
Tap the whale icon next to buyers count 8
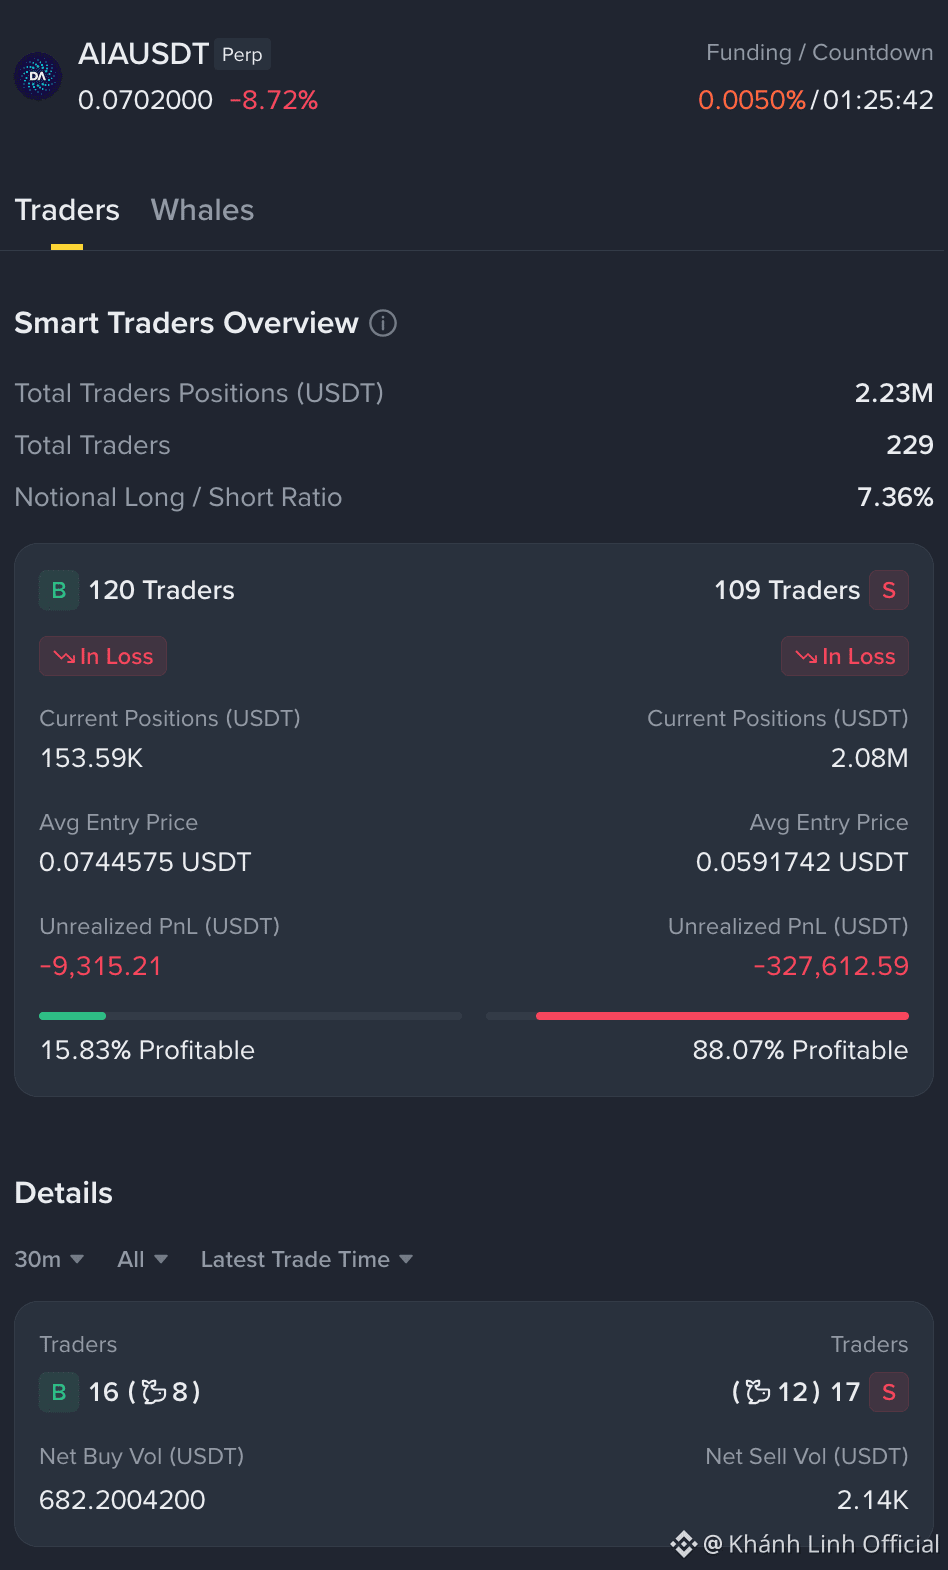point(154,1391)
